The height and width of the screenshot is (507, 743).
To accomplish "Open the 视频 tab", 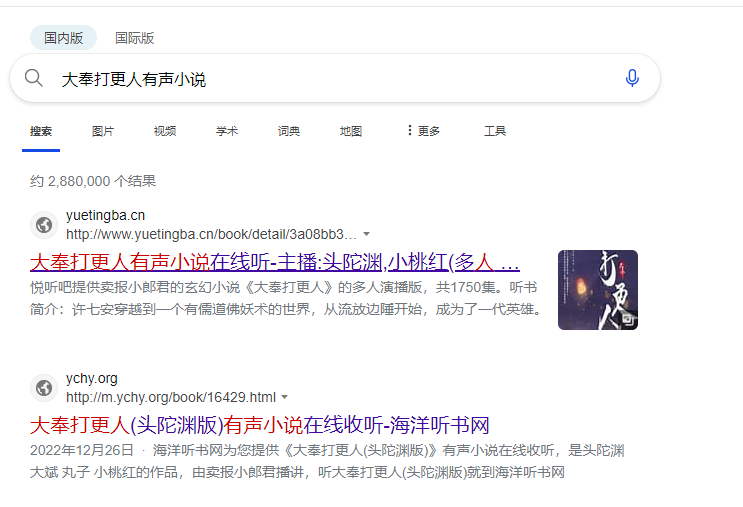I will pyautogui.click(x=165, y=131).
